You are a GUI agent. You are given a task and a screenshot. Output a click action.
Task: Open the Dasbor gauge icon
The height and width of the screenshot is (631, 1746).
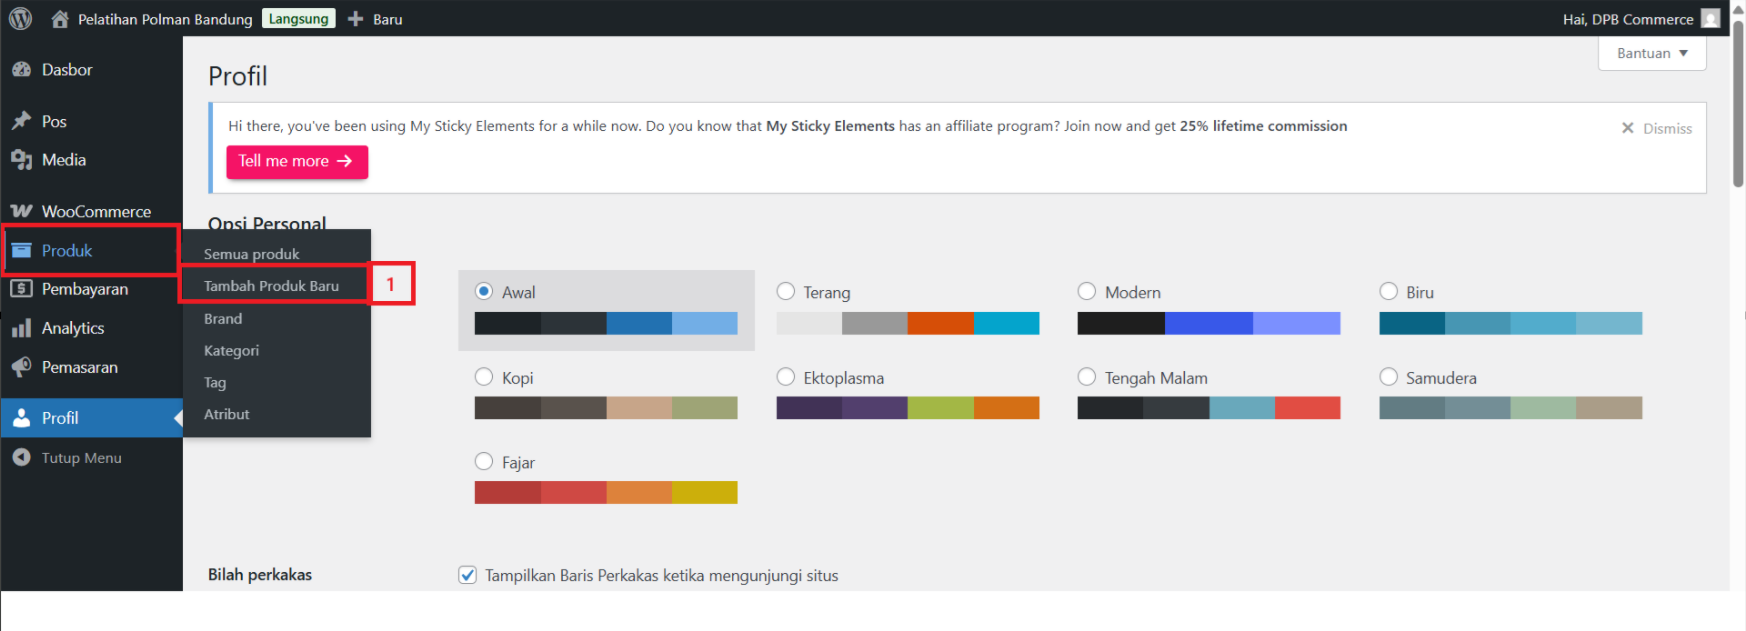coord(21,70)
